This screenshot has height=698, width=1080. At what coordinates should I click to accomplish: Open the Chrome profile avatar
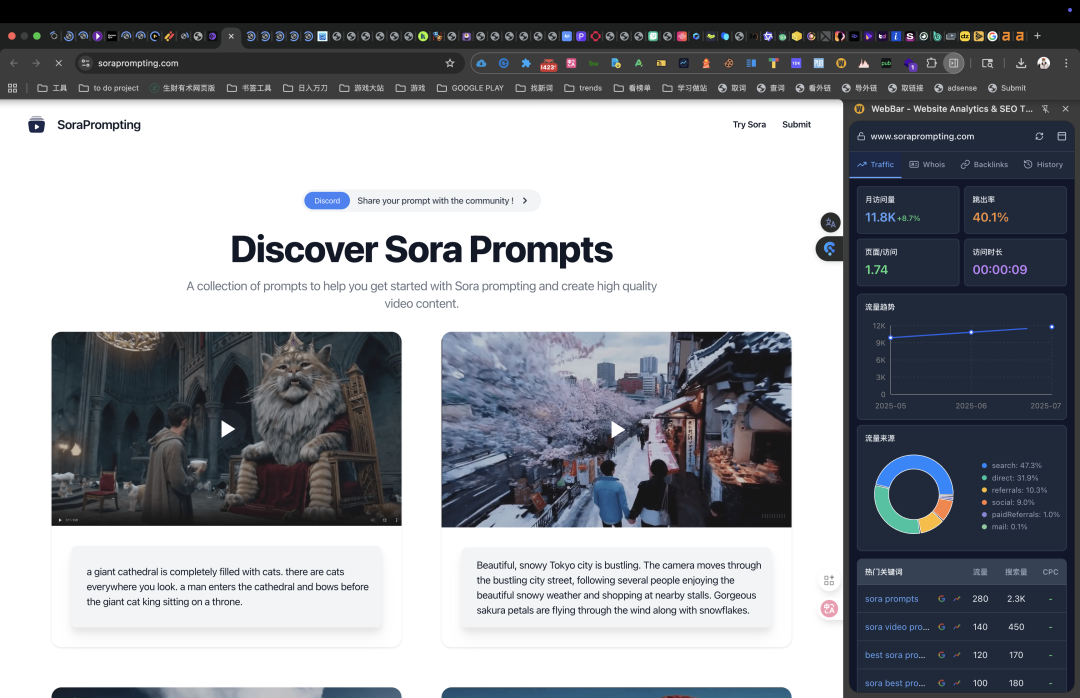[x=1043, y=63]
